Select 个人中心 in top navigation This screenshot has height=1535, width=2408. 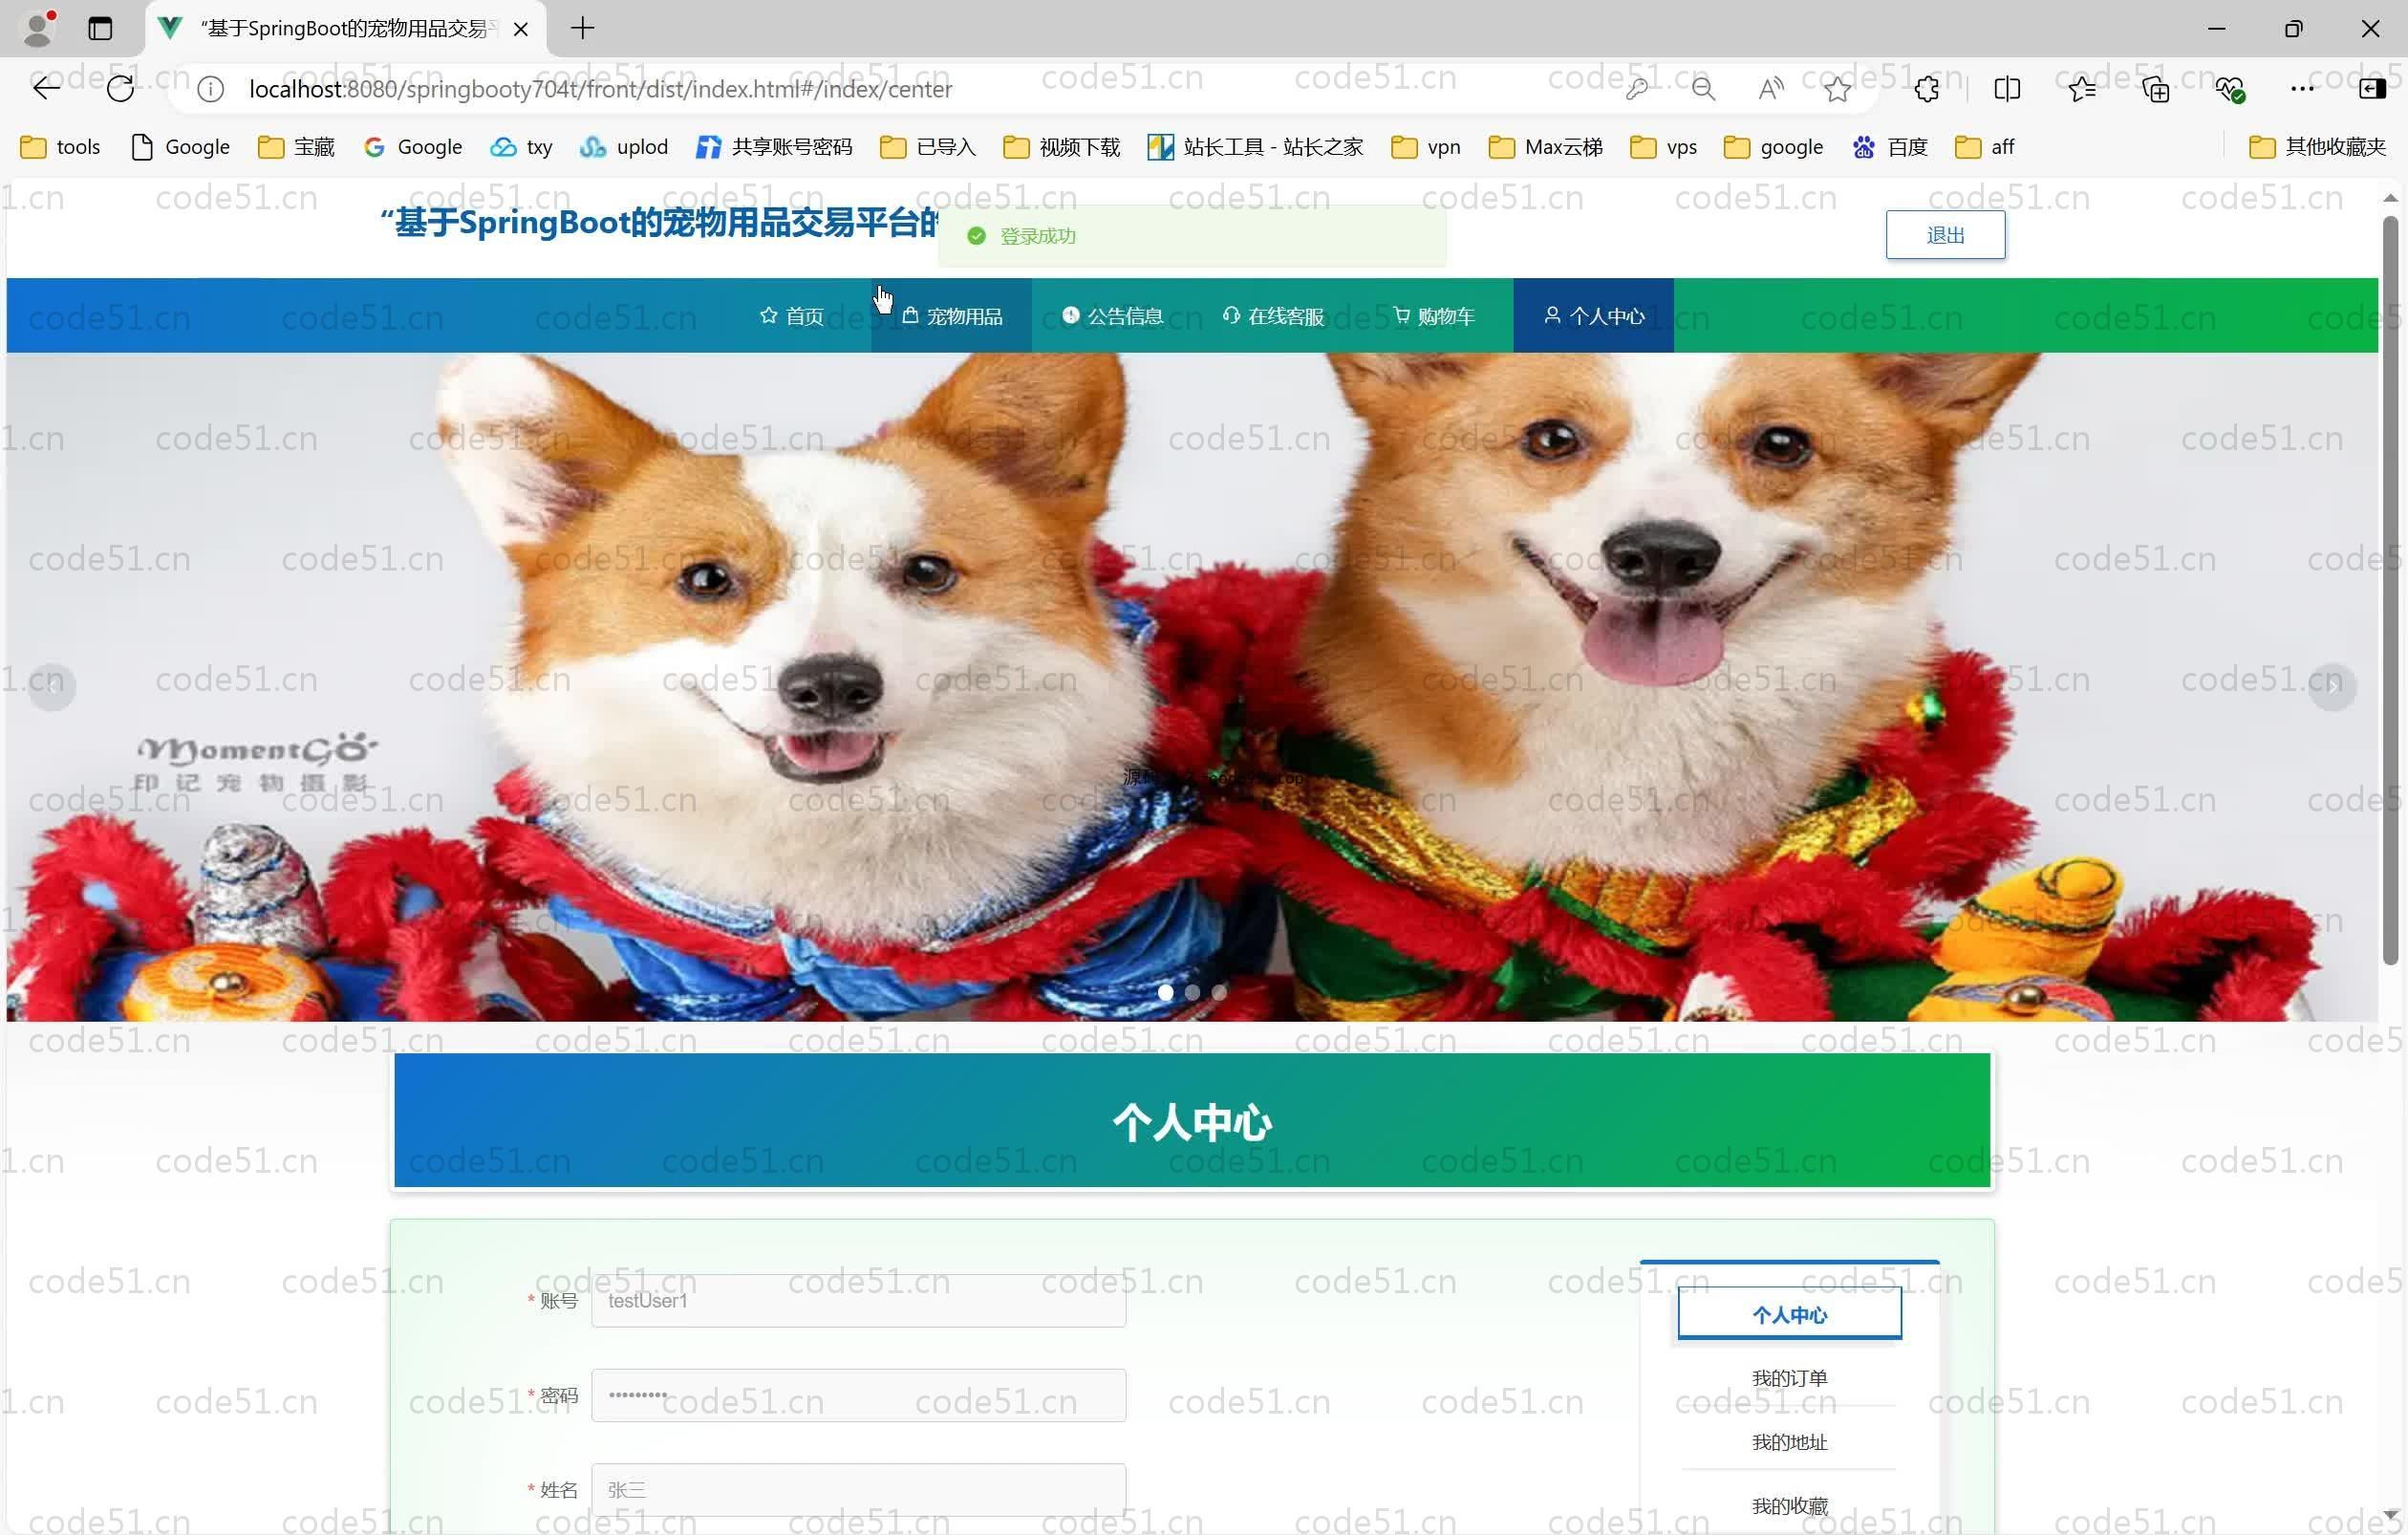click(1594, 316)
